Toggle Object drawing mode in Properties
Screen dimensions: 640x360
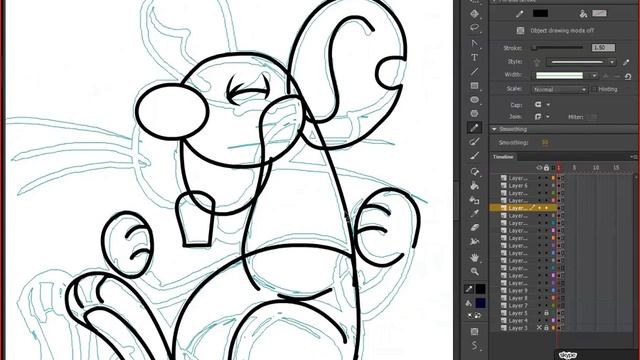pyautogui.click(x=520, y=31)
